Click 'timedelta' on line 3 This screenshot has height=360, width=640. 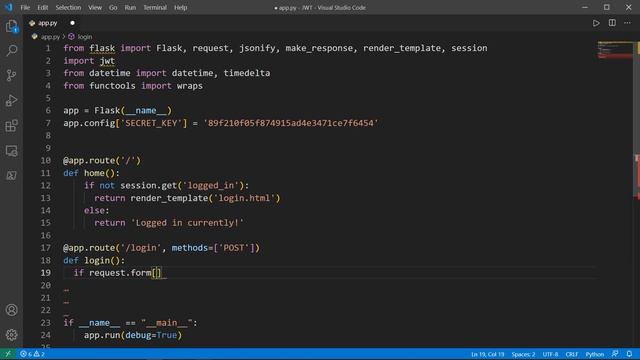[x=247, y=73]
